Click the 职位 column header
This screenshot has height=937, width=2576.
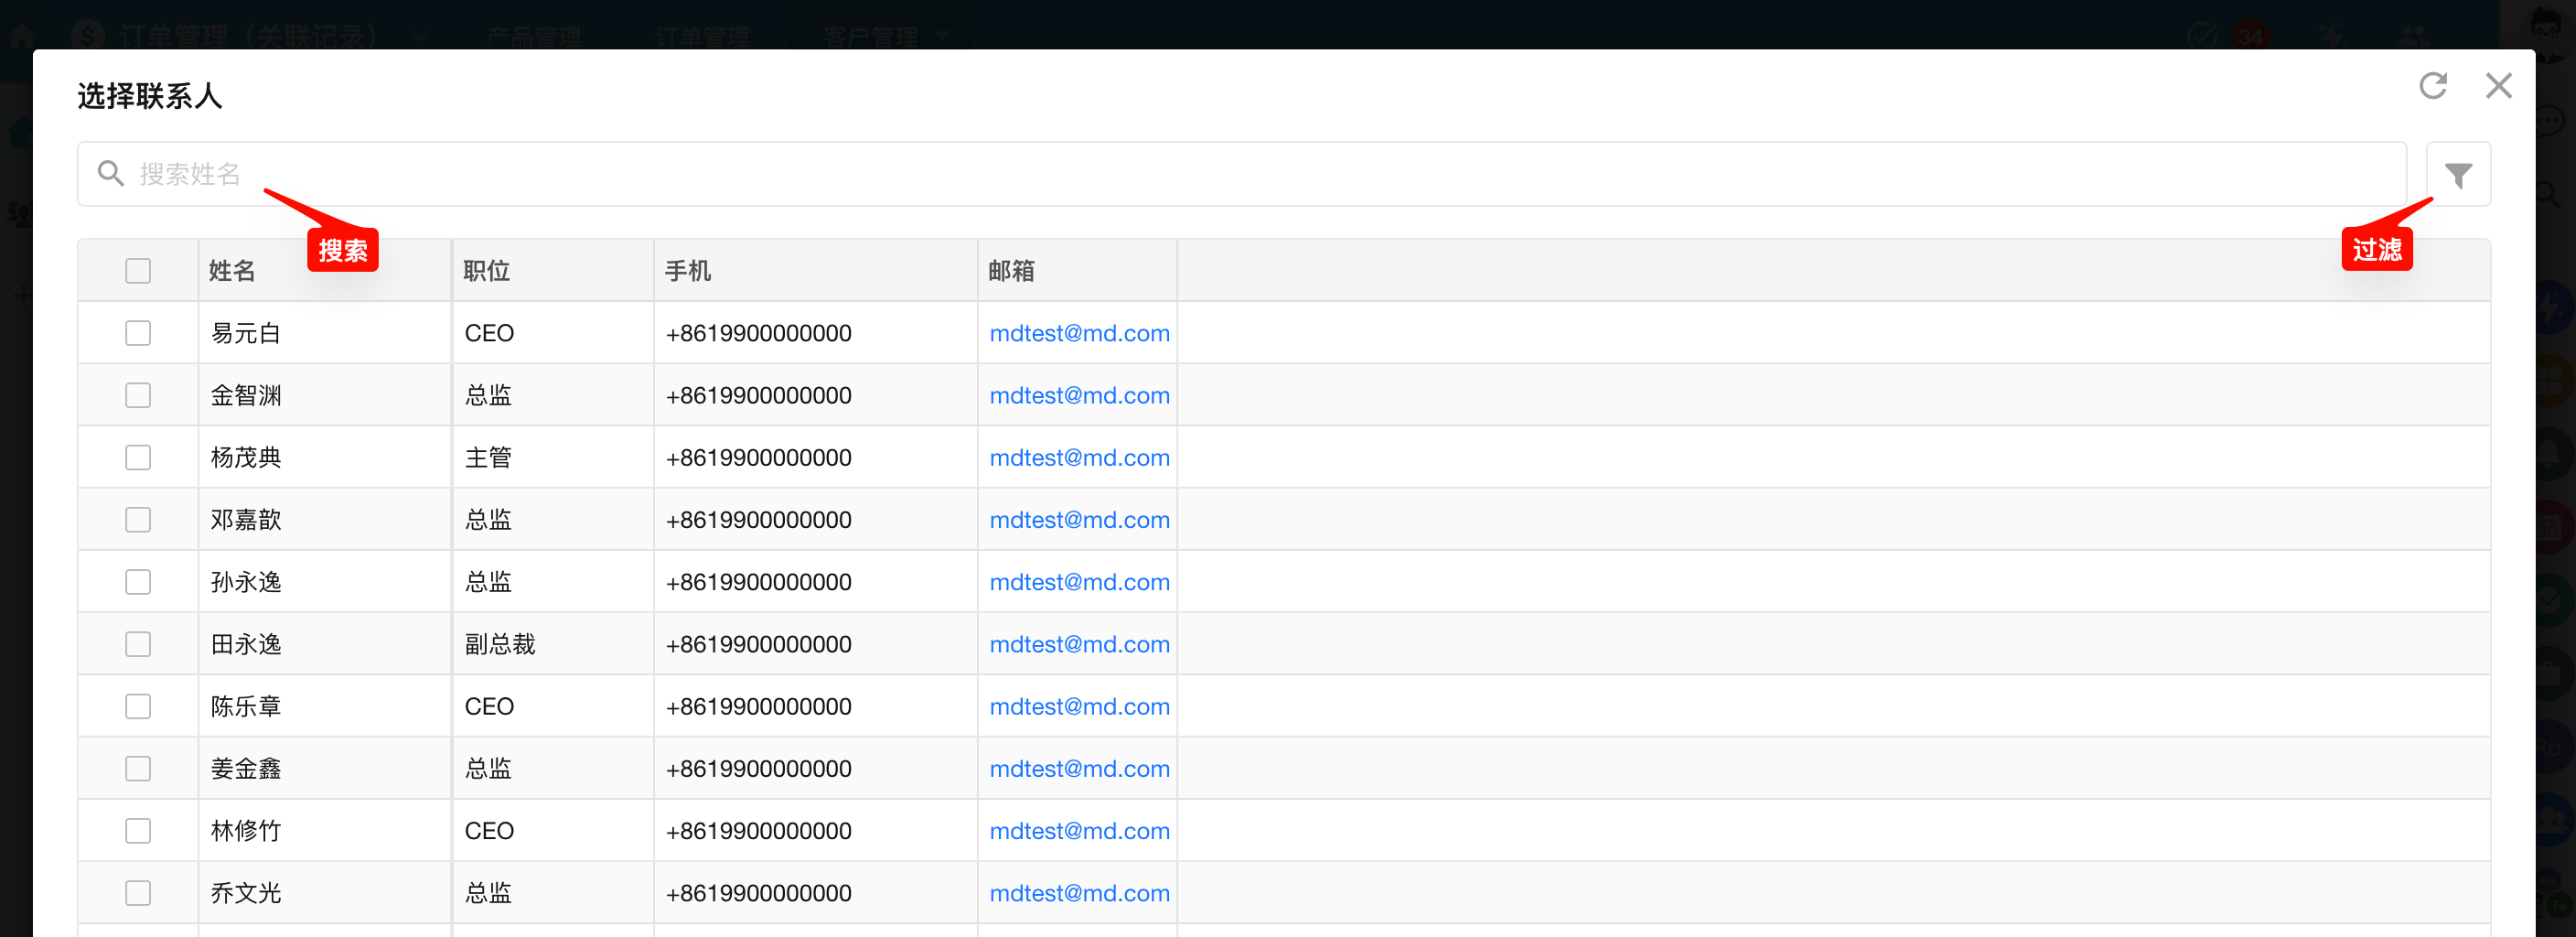click(x=487, y=271)
